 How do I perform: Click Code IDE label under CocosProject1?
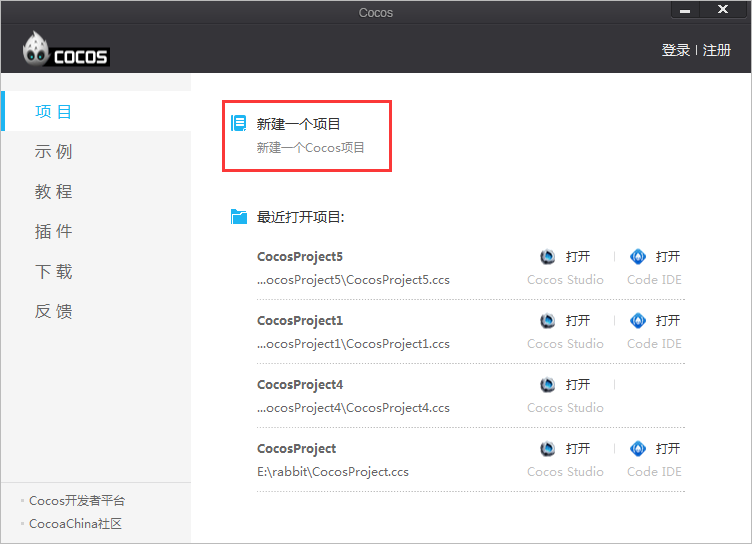tap(654, 344)
